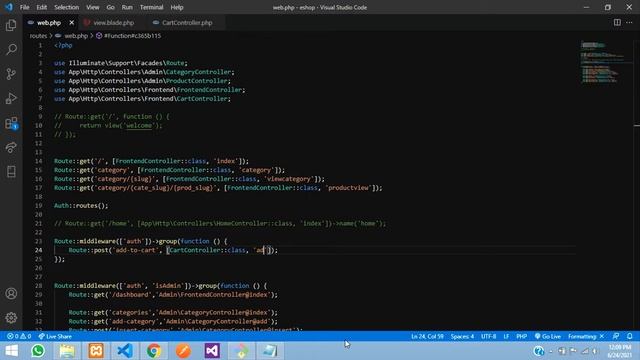Image resolution: width=640 pixels, height=360 pixels.
Task: Click Go Live in the status bar
Action: coord(547,336)
